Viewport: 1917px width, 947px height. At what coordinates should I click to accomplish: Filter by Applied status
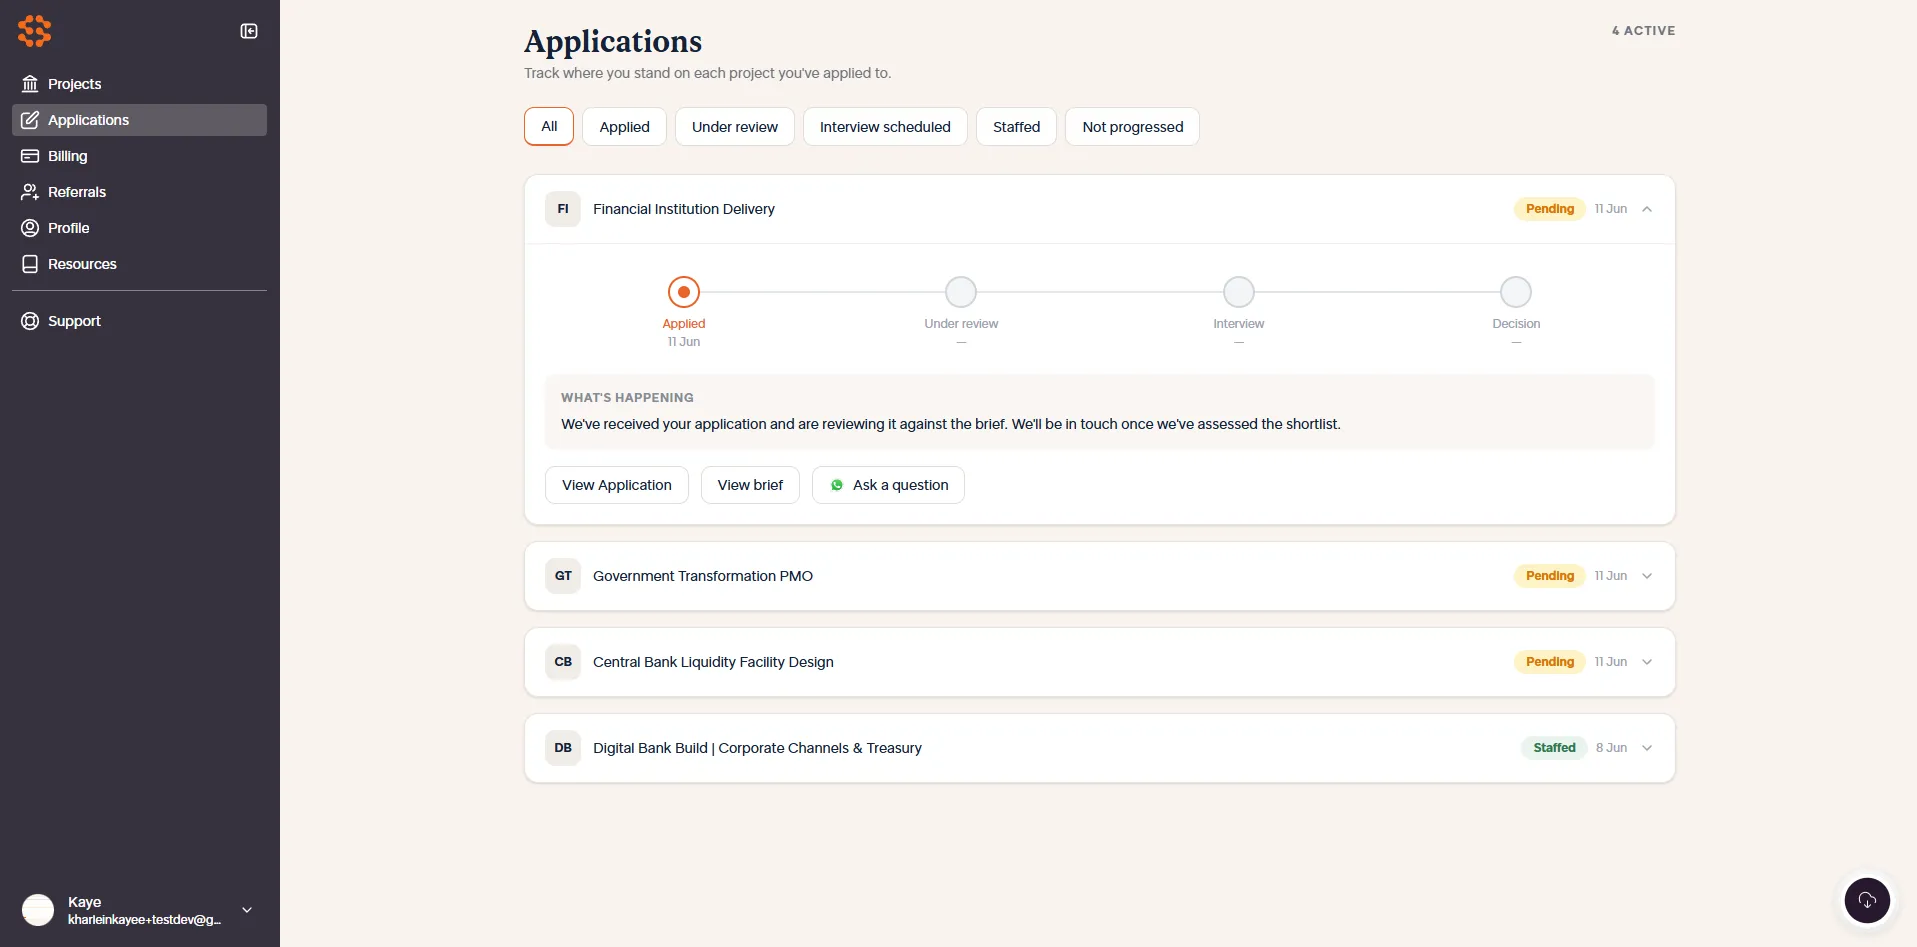tap(624, 127)
